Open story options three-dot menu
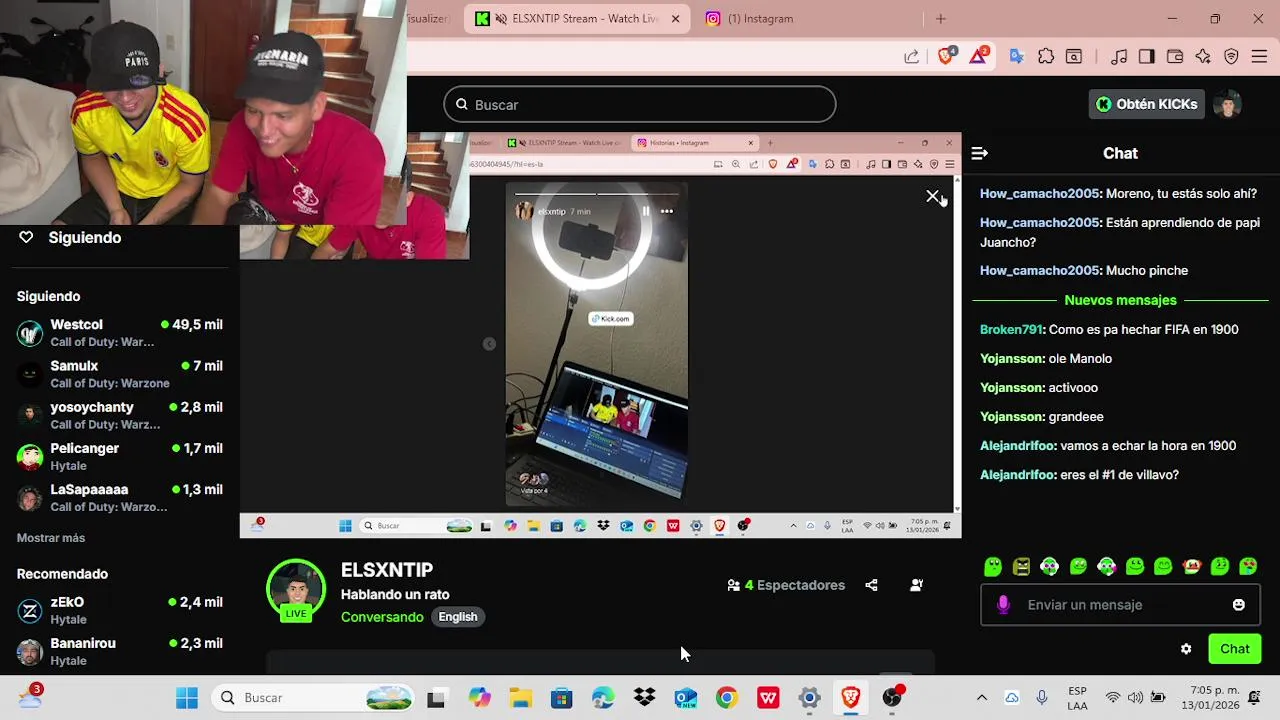Viewport: 1280px width, 720px height. tap(667, 211)
